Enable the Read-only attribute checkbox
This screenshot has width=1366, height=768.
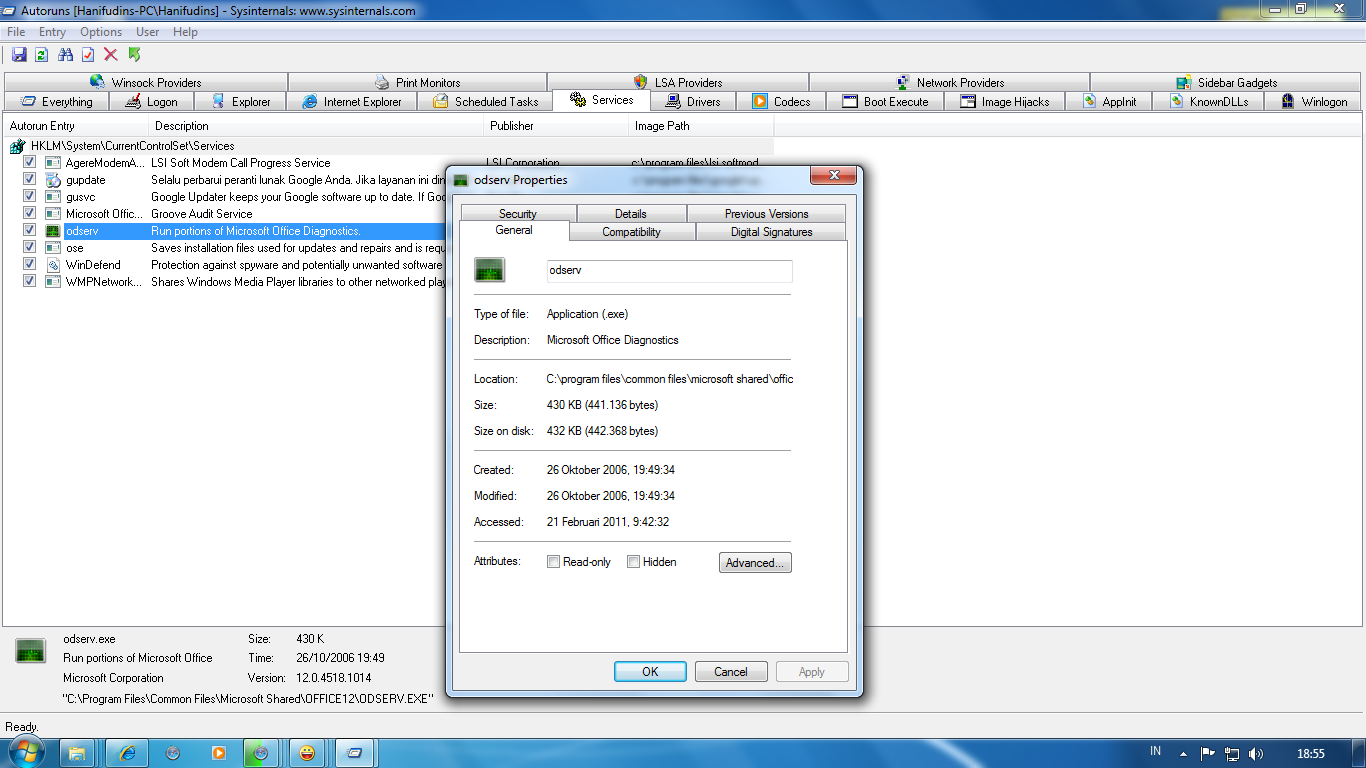tap(553, 561)
